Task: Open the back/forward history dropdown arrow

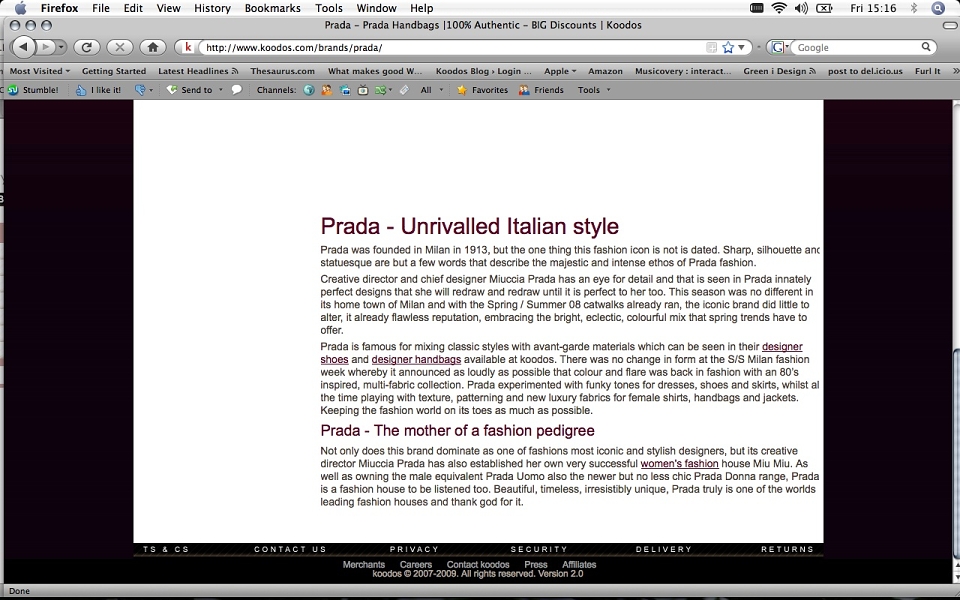Action: click(61, 47)
